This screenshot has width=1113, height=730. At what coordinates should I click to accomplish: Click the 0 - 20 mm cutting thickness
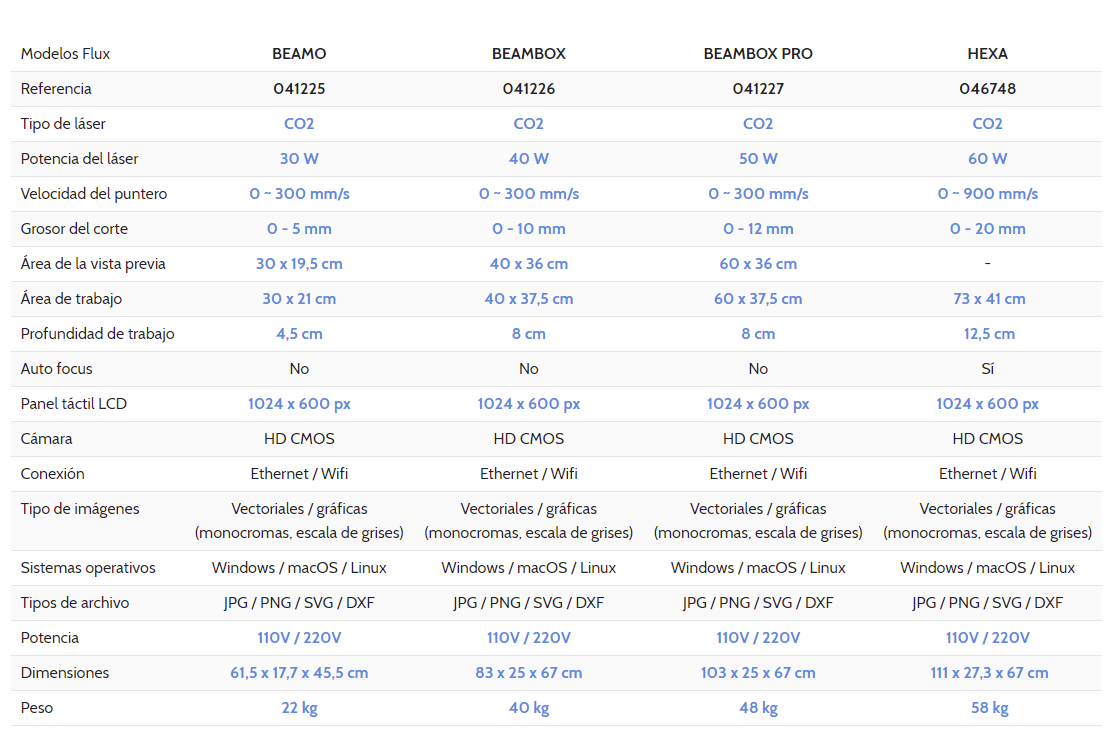[987, 229]
